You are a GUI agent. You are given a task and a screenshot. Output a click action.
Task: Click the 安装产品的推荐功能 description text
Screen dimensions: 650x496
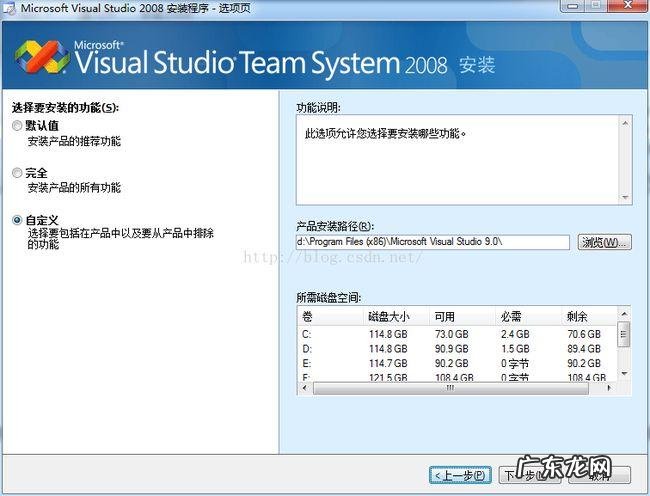point(74,141)
